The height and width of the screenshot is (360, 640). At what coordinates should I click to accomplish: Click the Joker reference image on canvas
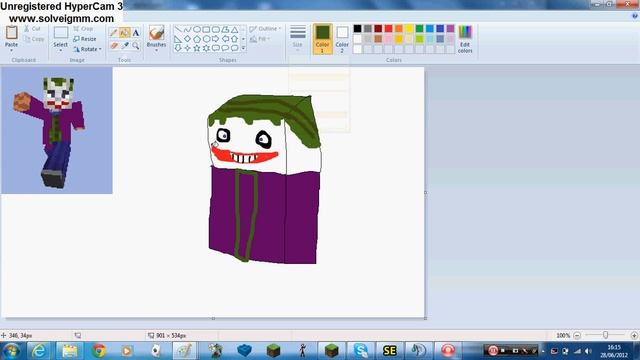[x=57, y=130]
